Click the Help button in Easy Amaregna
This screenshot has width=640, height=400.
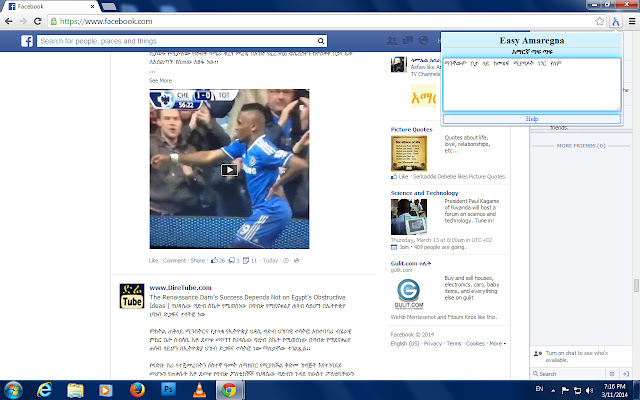coord(532,119)
